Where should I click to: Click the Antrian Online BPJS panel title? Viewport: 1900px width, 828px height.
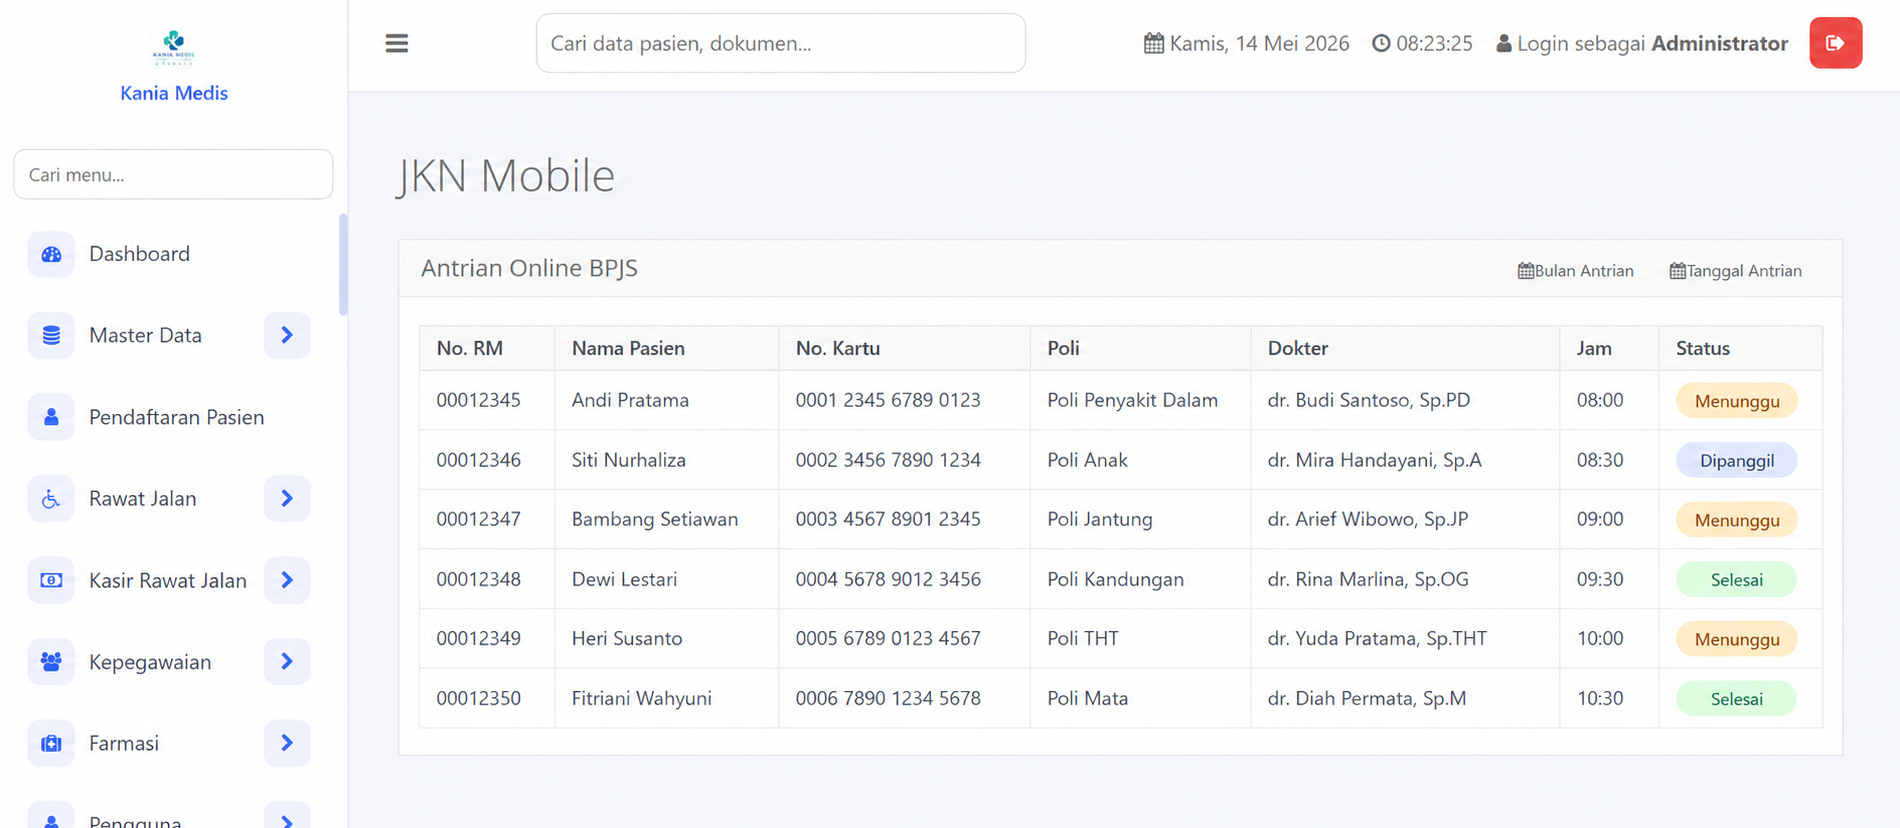(529, 268)
